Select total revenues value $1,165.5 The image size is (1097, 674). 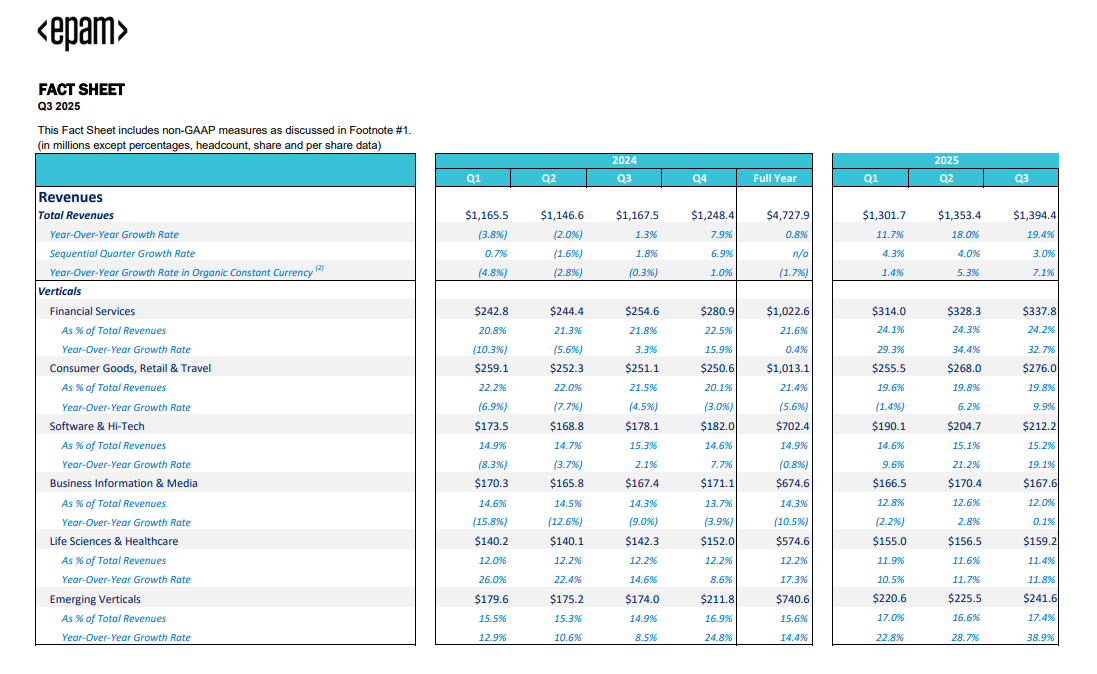coord(487,216)
